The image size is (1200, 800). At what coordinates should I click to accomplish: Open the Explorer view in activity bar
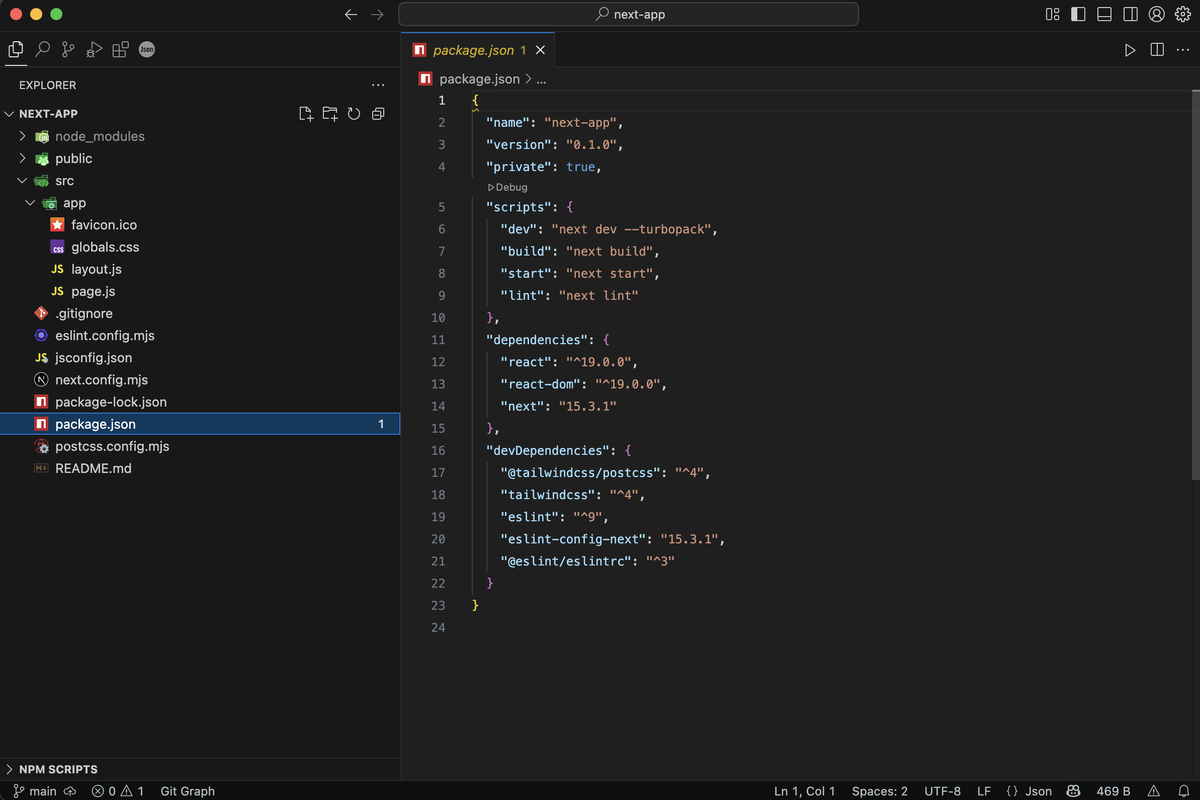click(16, 49)
